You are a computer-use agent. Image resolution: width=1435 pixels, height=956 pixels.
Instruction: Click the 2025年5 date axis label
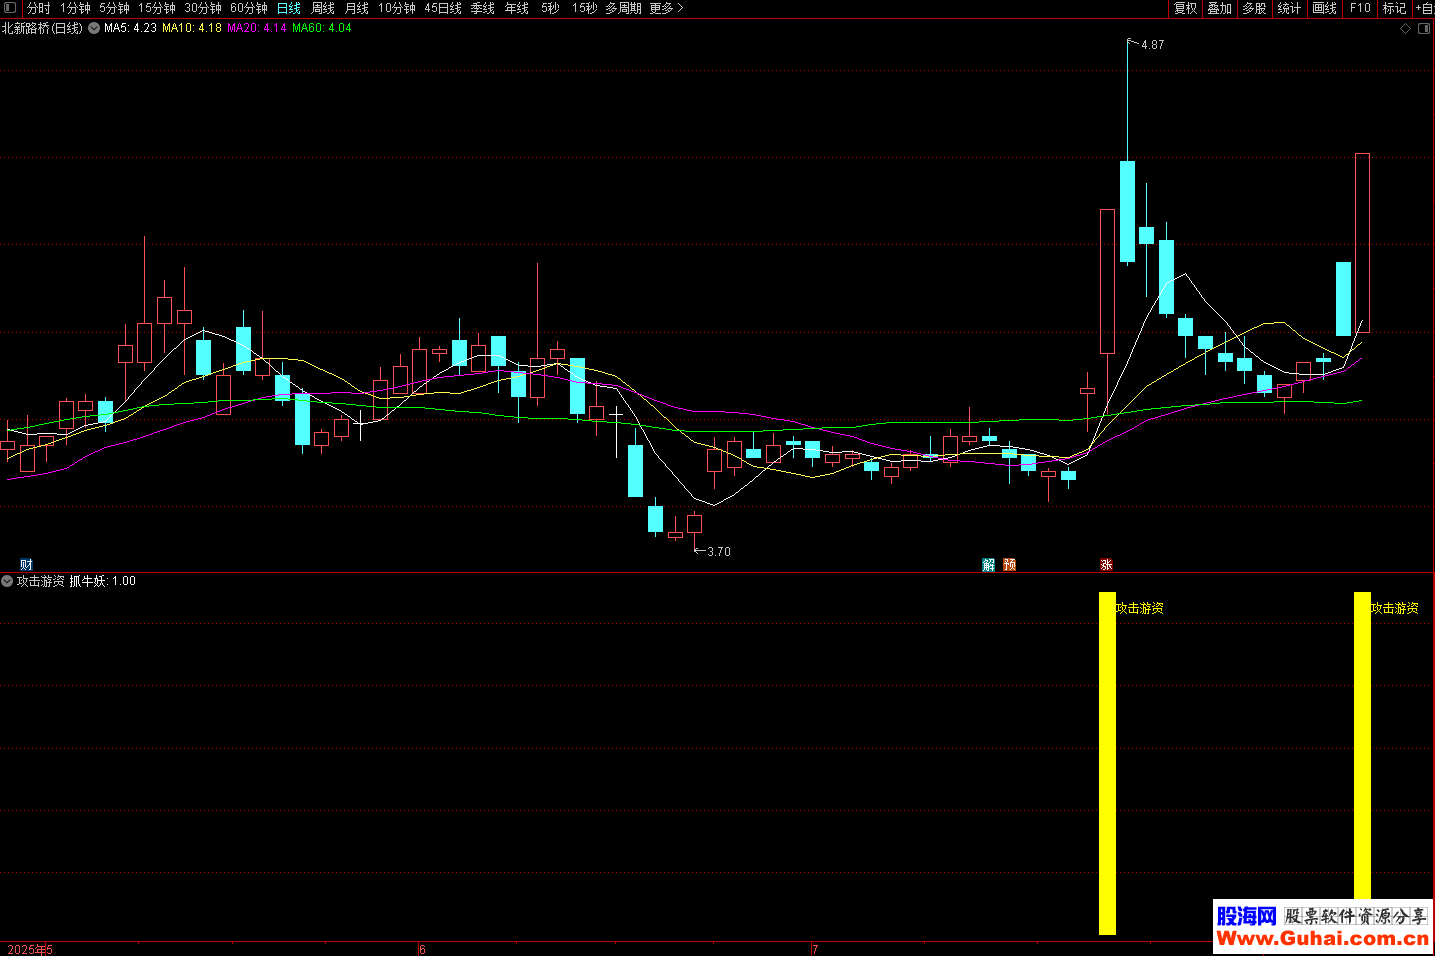[30, 949]
